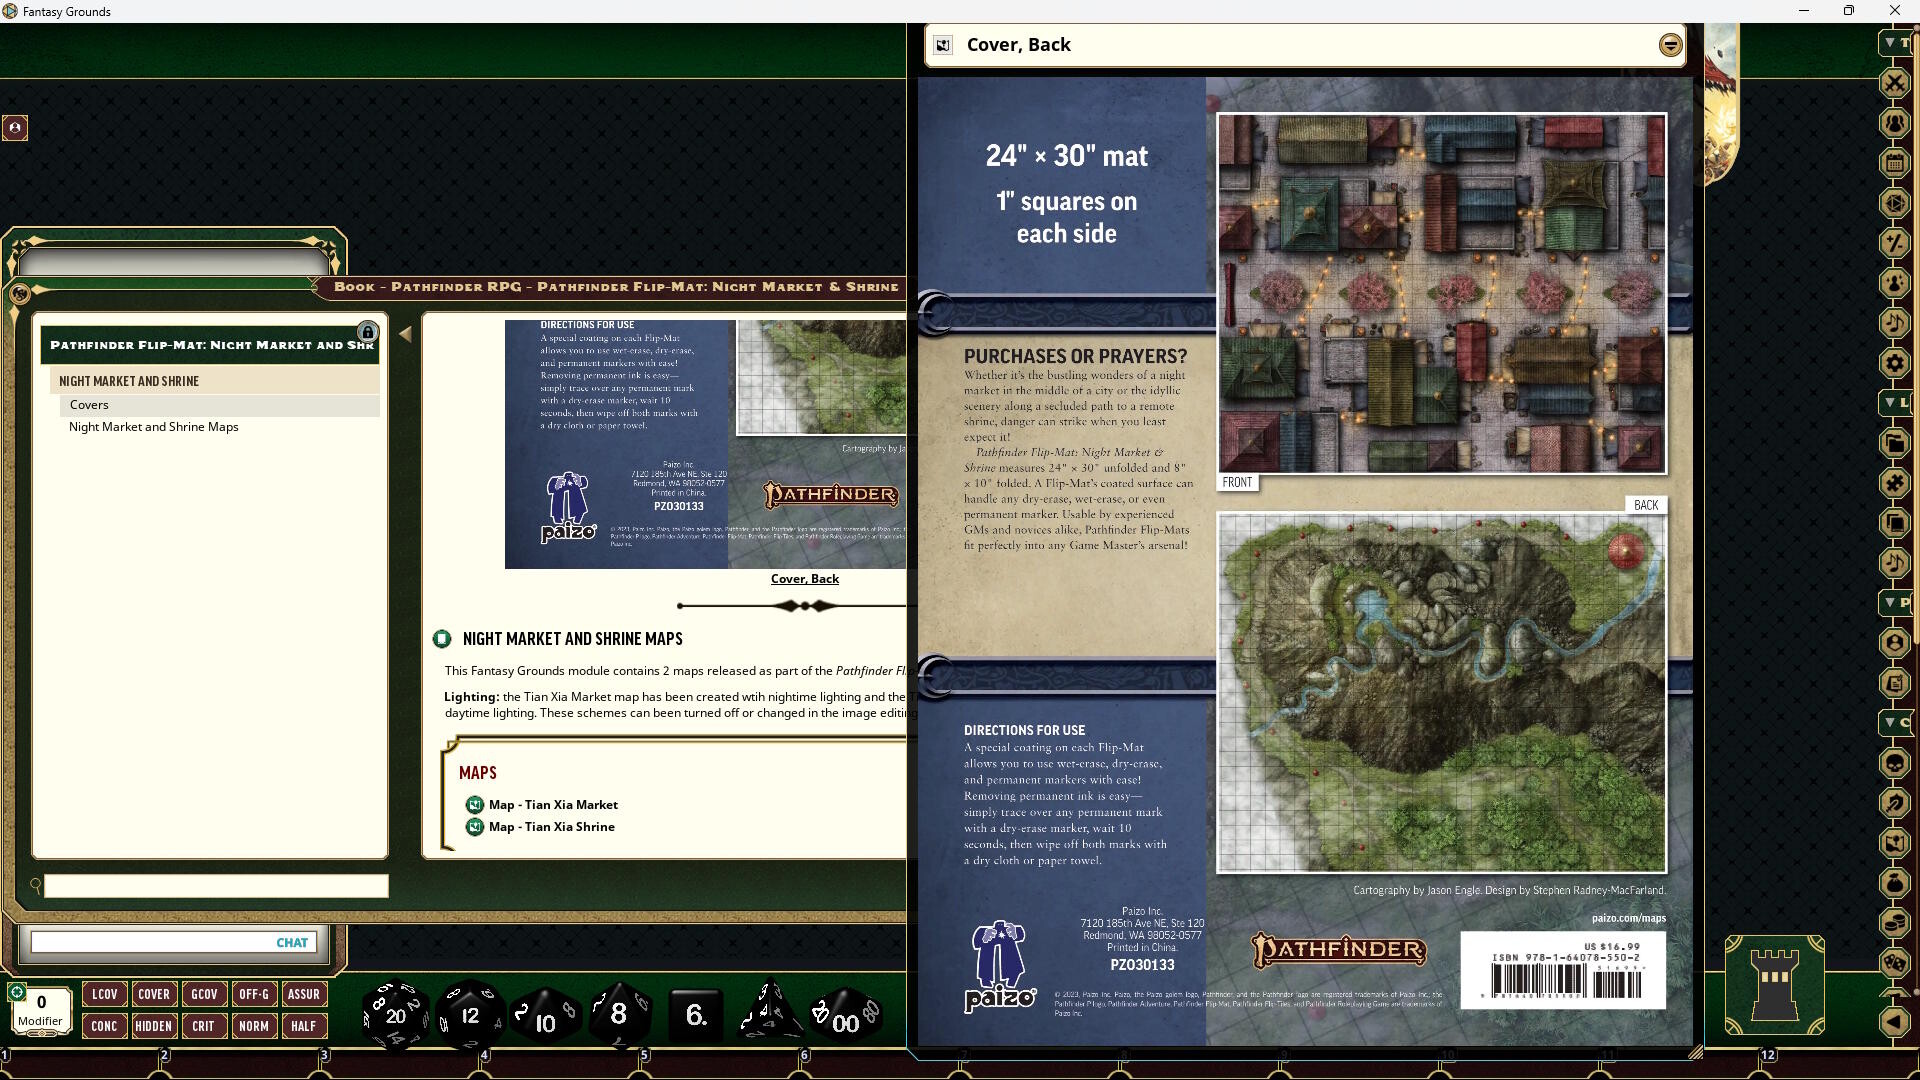The height and width of the screenshot is (1080, 1920).
Task: Collapse the P sidebar section
Action: pyautogui.click(x=1895, y=603)
